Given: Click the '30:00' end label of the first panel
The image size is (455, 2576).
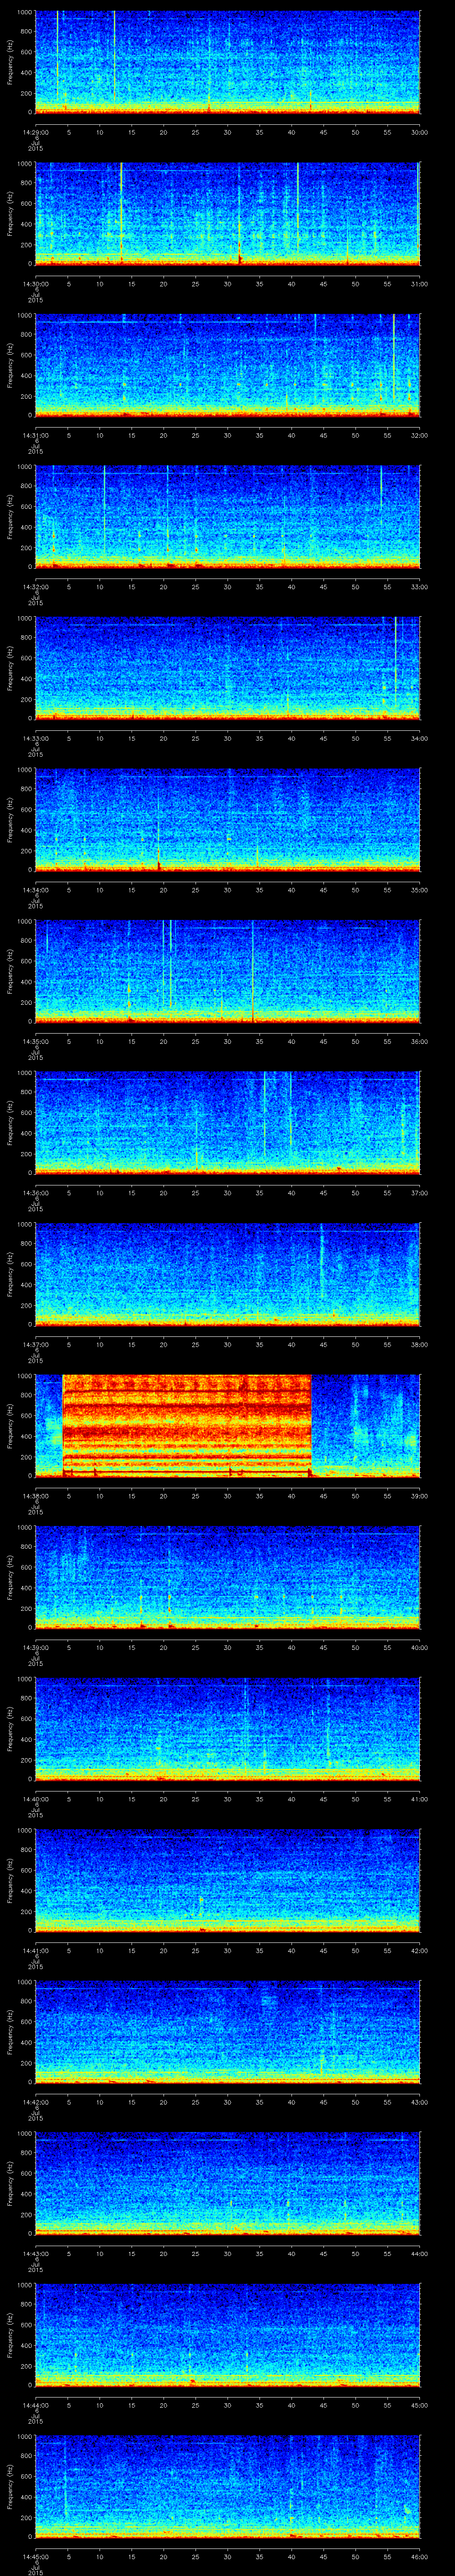Looking at the screenshot, I should [x=419, y=132].
